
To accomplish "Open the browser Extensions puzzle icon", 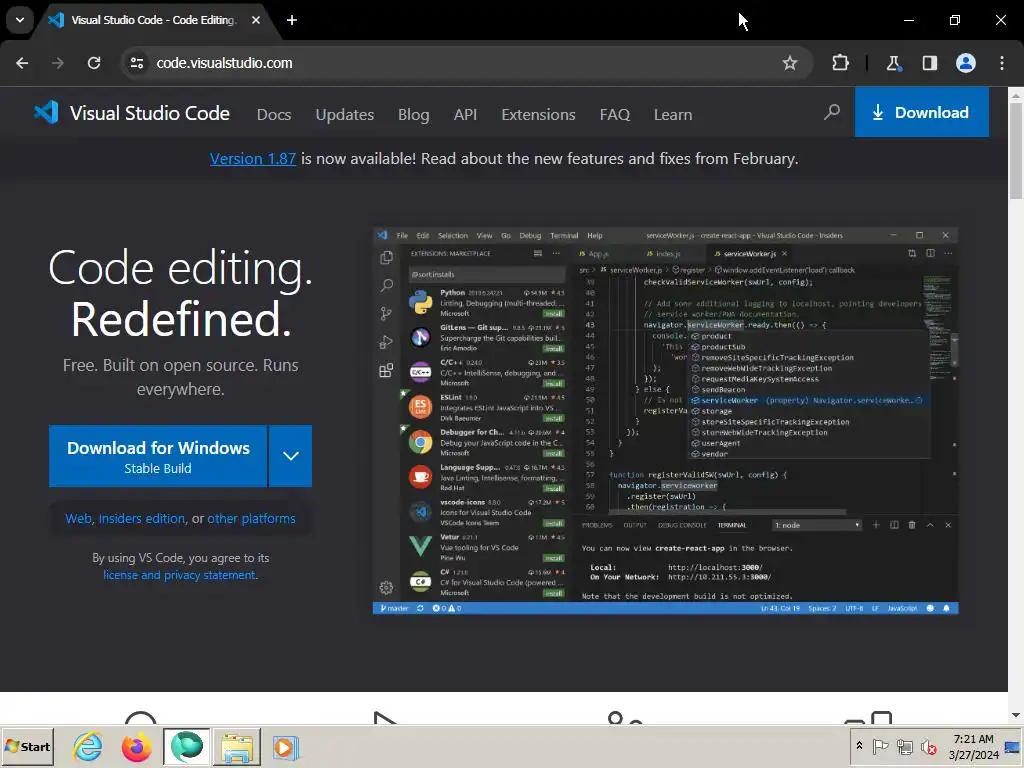I will (x=840, y=63).
